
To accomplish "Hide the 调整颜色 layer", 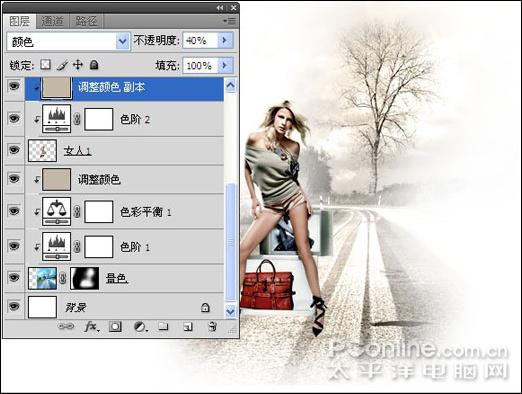I will pos(14,179).
